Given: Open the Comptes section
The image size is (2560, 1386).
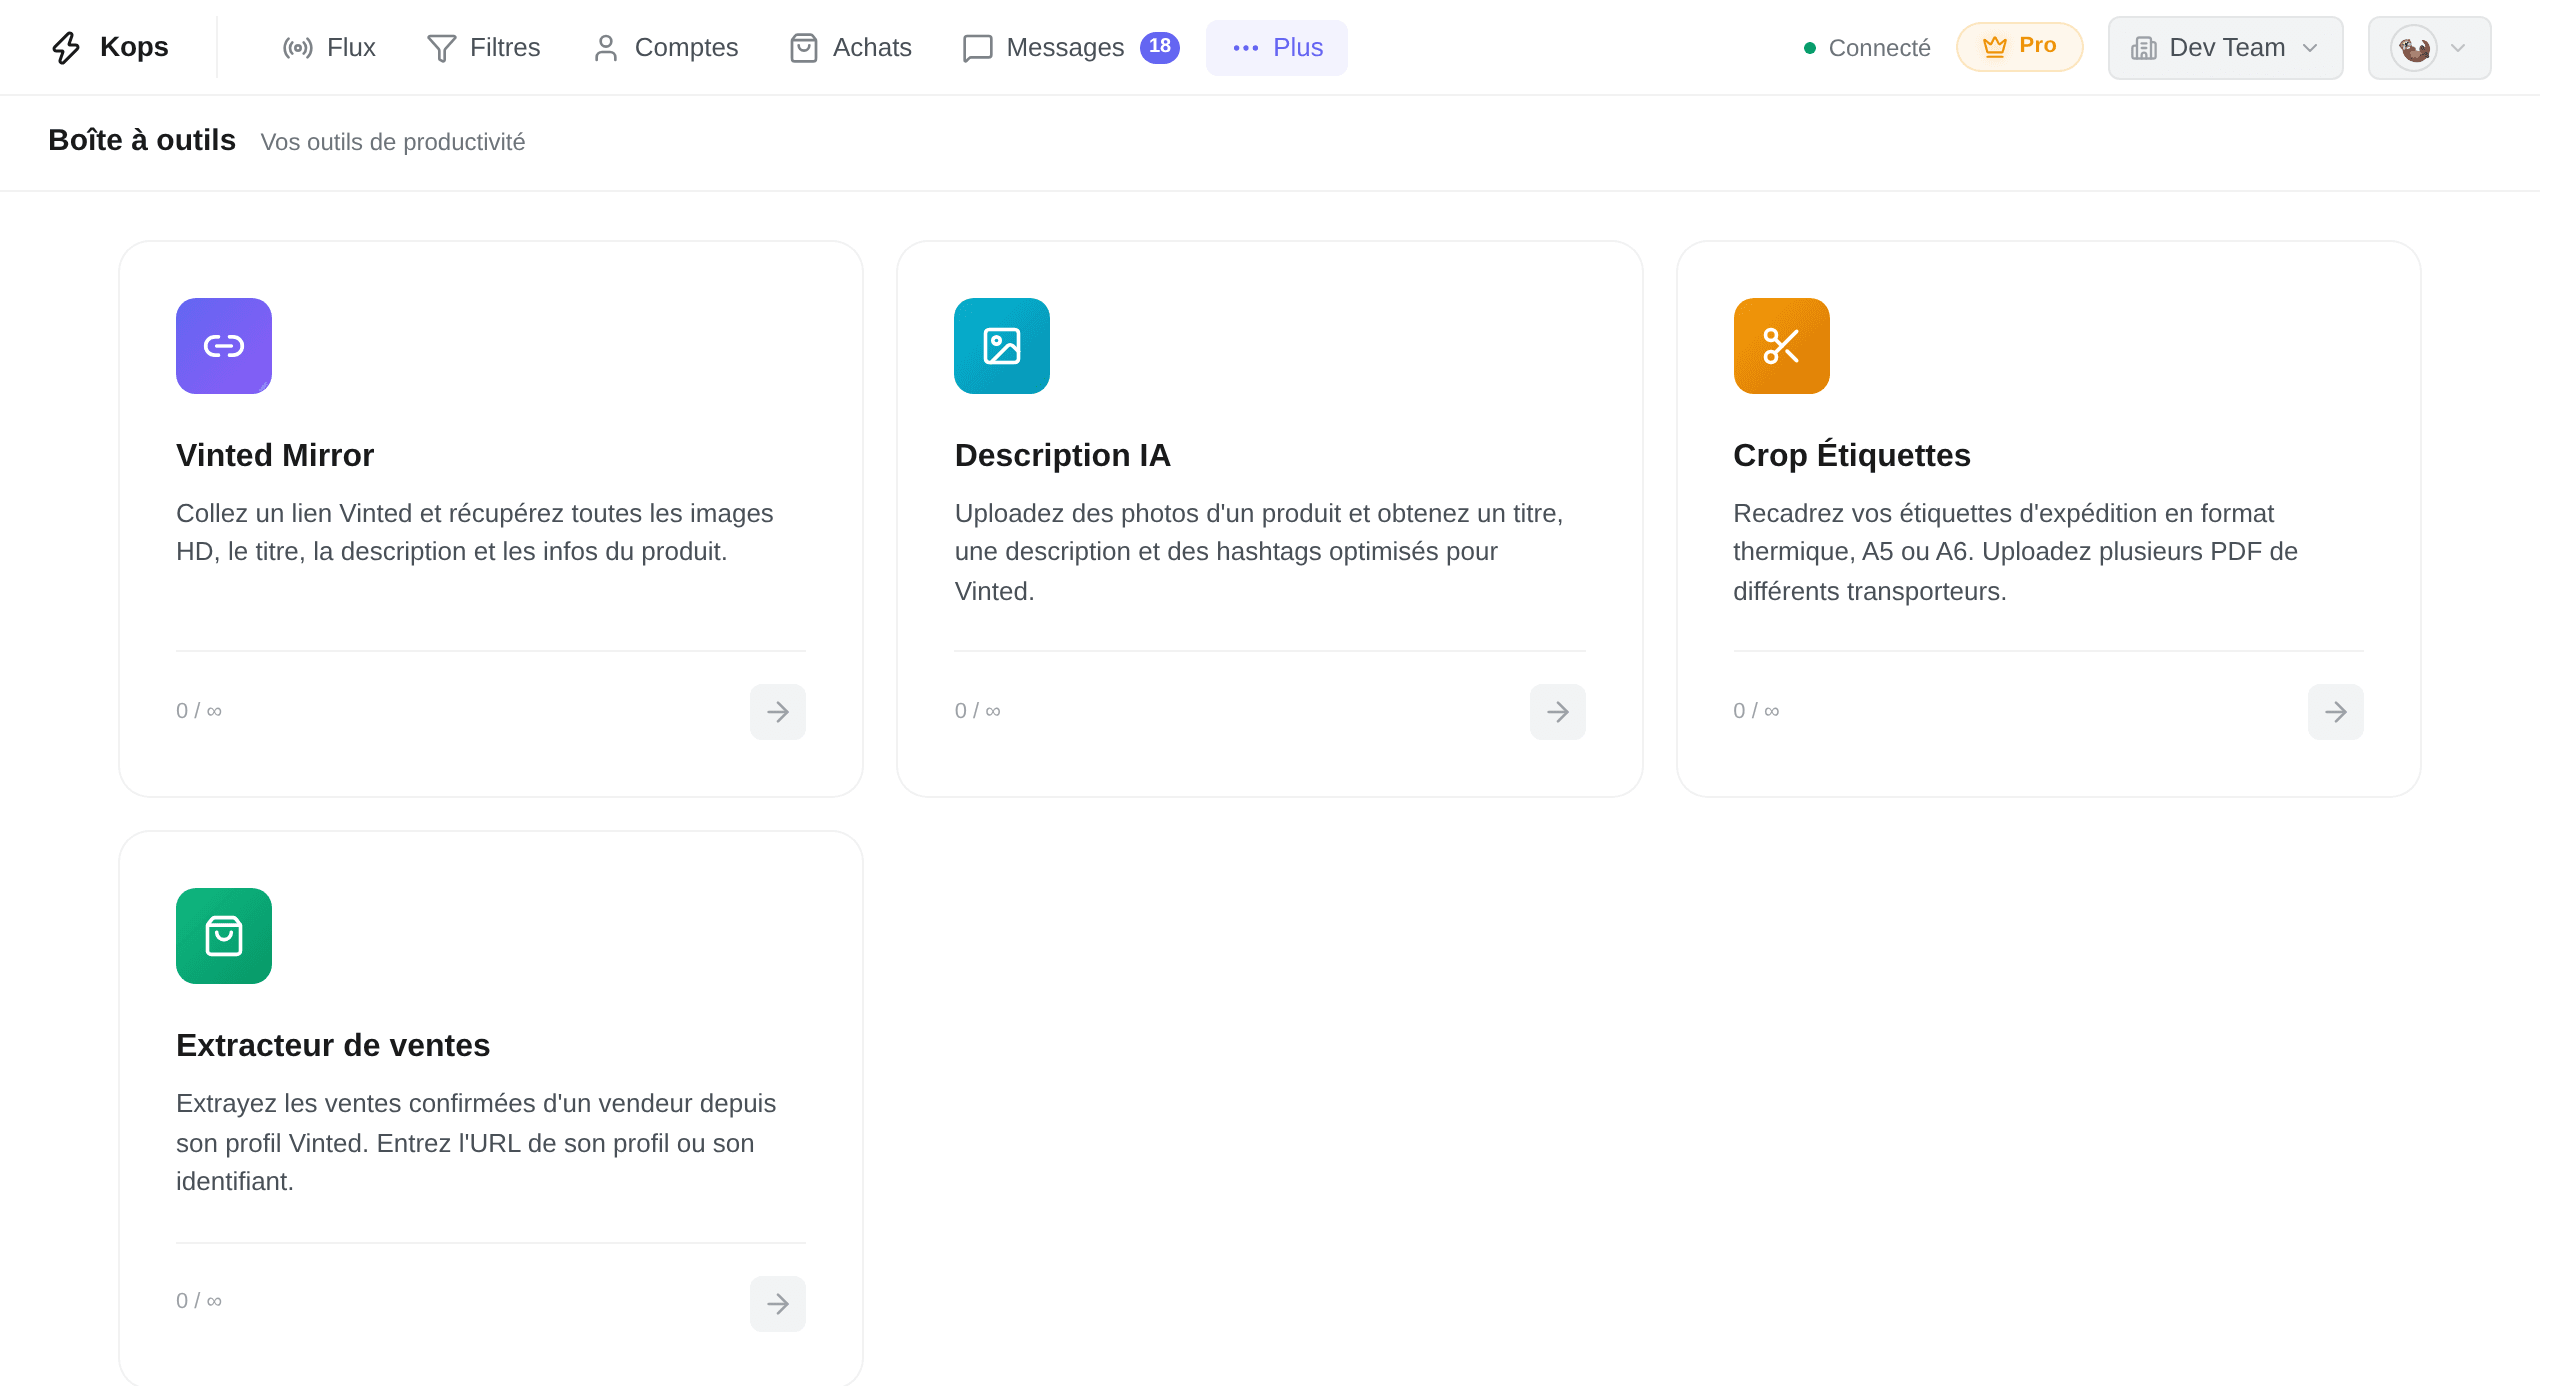Looking at the screenshot, I should [665, 47].
